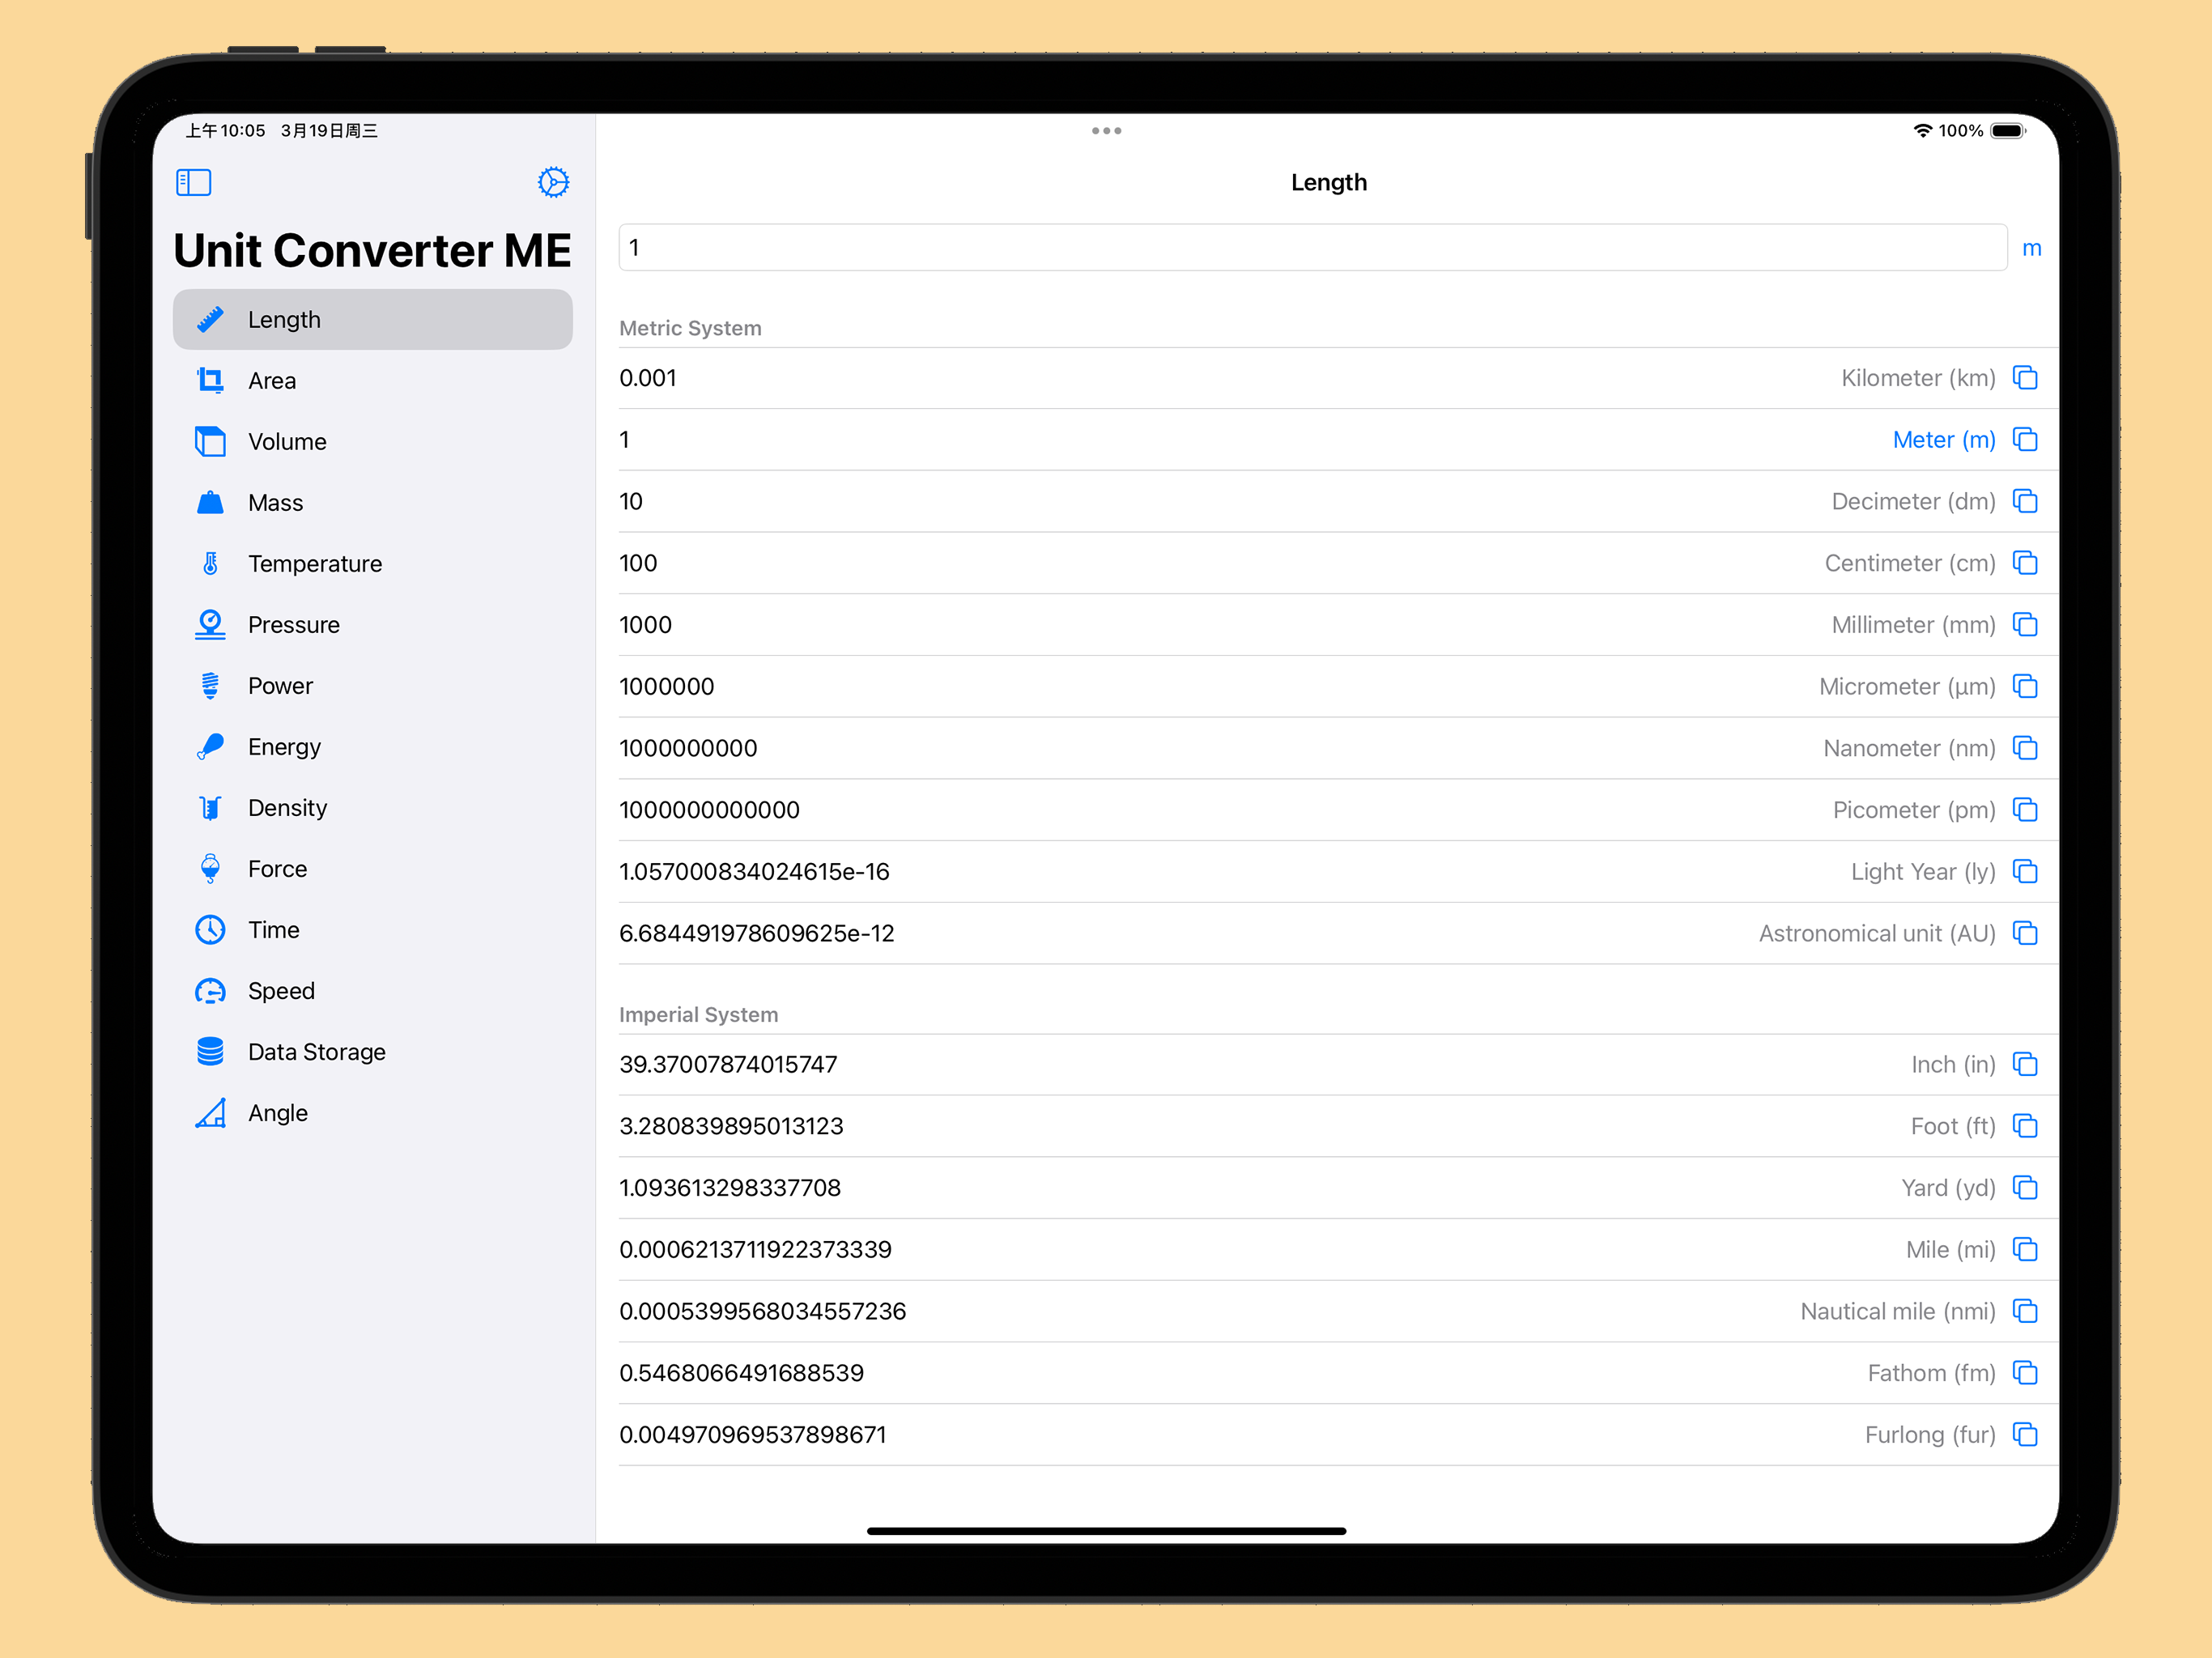
Task: Tap the three-dot multitasking control
Action: click(1106, 131)
